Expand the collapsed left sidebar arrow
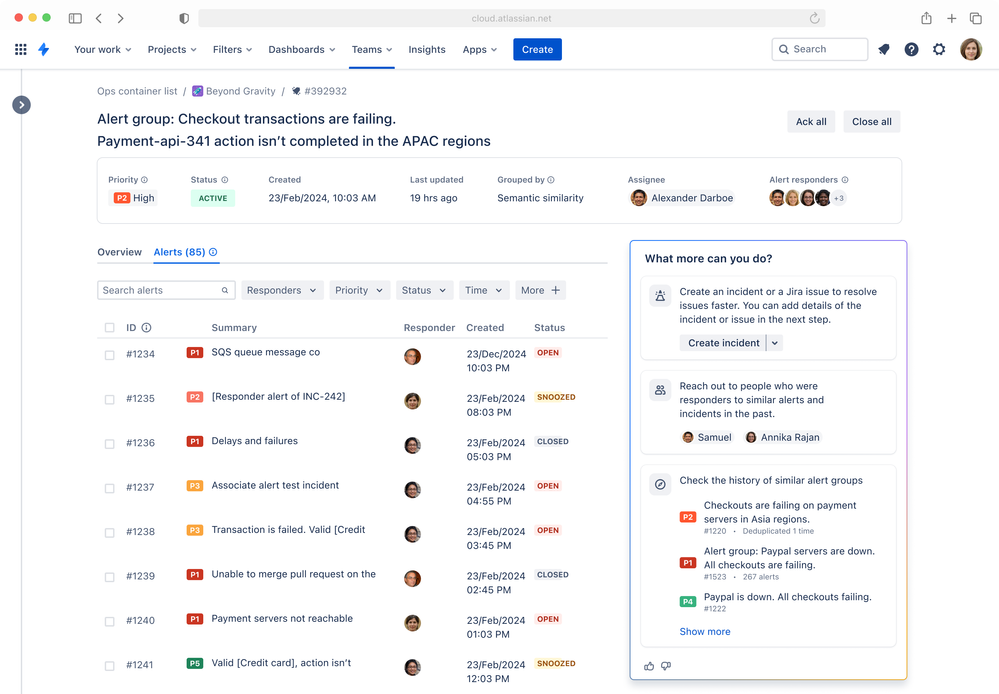This screenshot has height=694, width=999. coord(22,105)
